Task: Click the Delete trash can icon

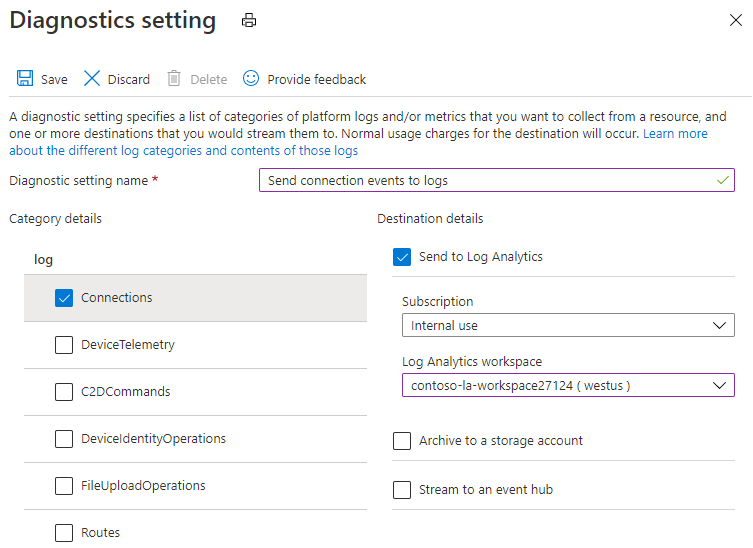Action: [x=174, y=79]
